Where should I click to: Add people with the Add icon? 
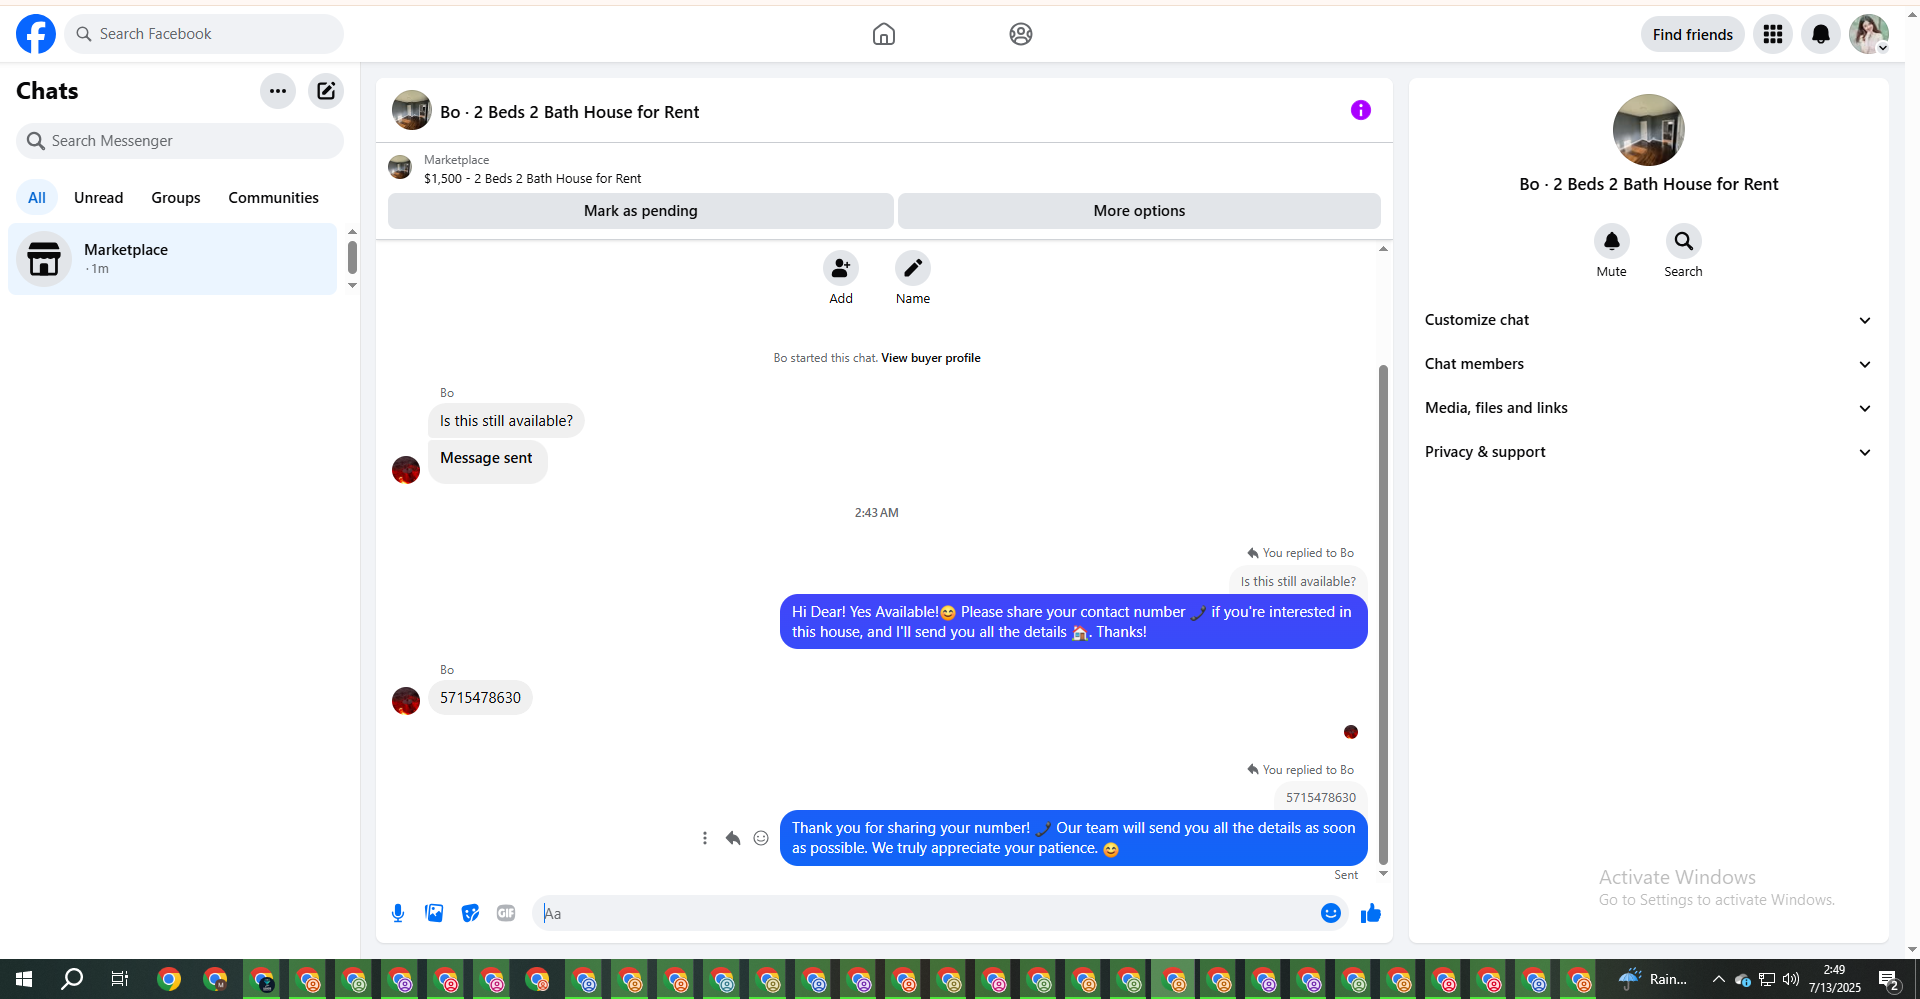tap(841, 268)
